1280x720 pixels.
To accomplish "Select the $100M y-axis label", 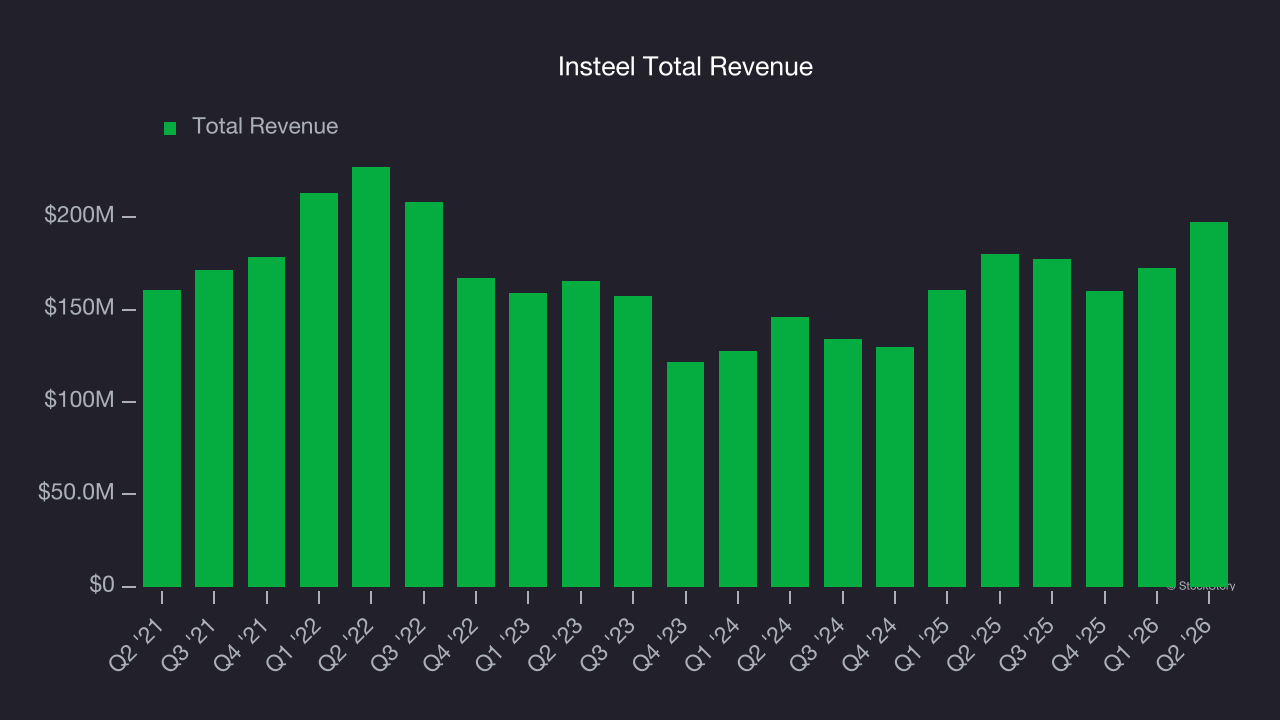I will point(78,401).
